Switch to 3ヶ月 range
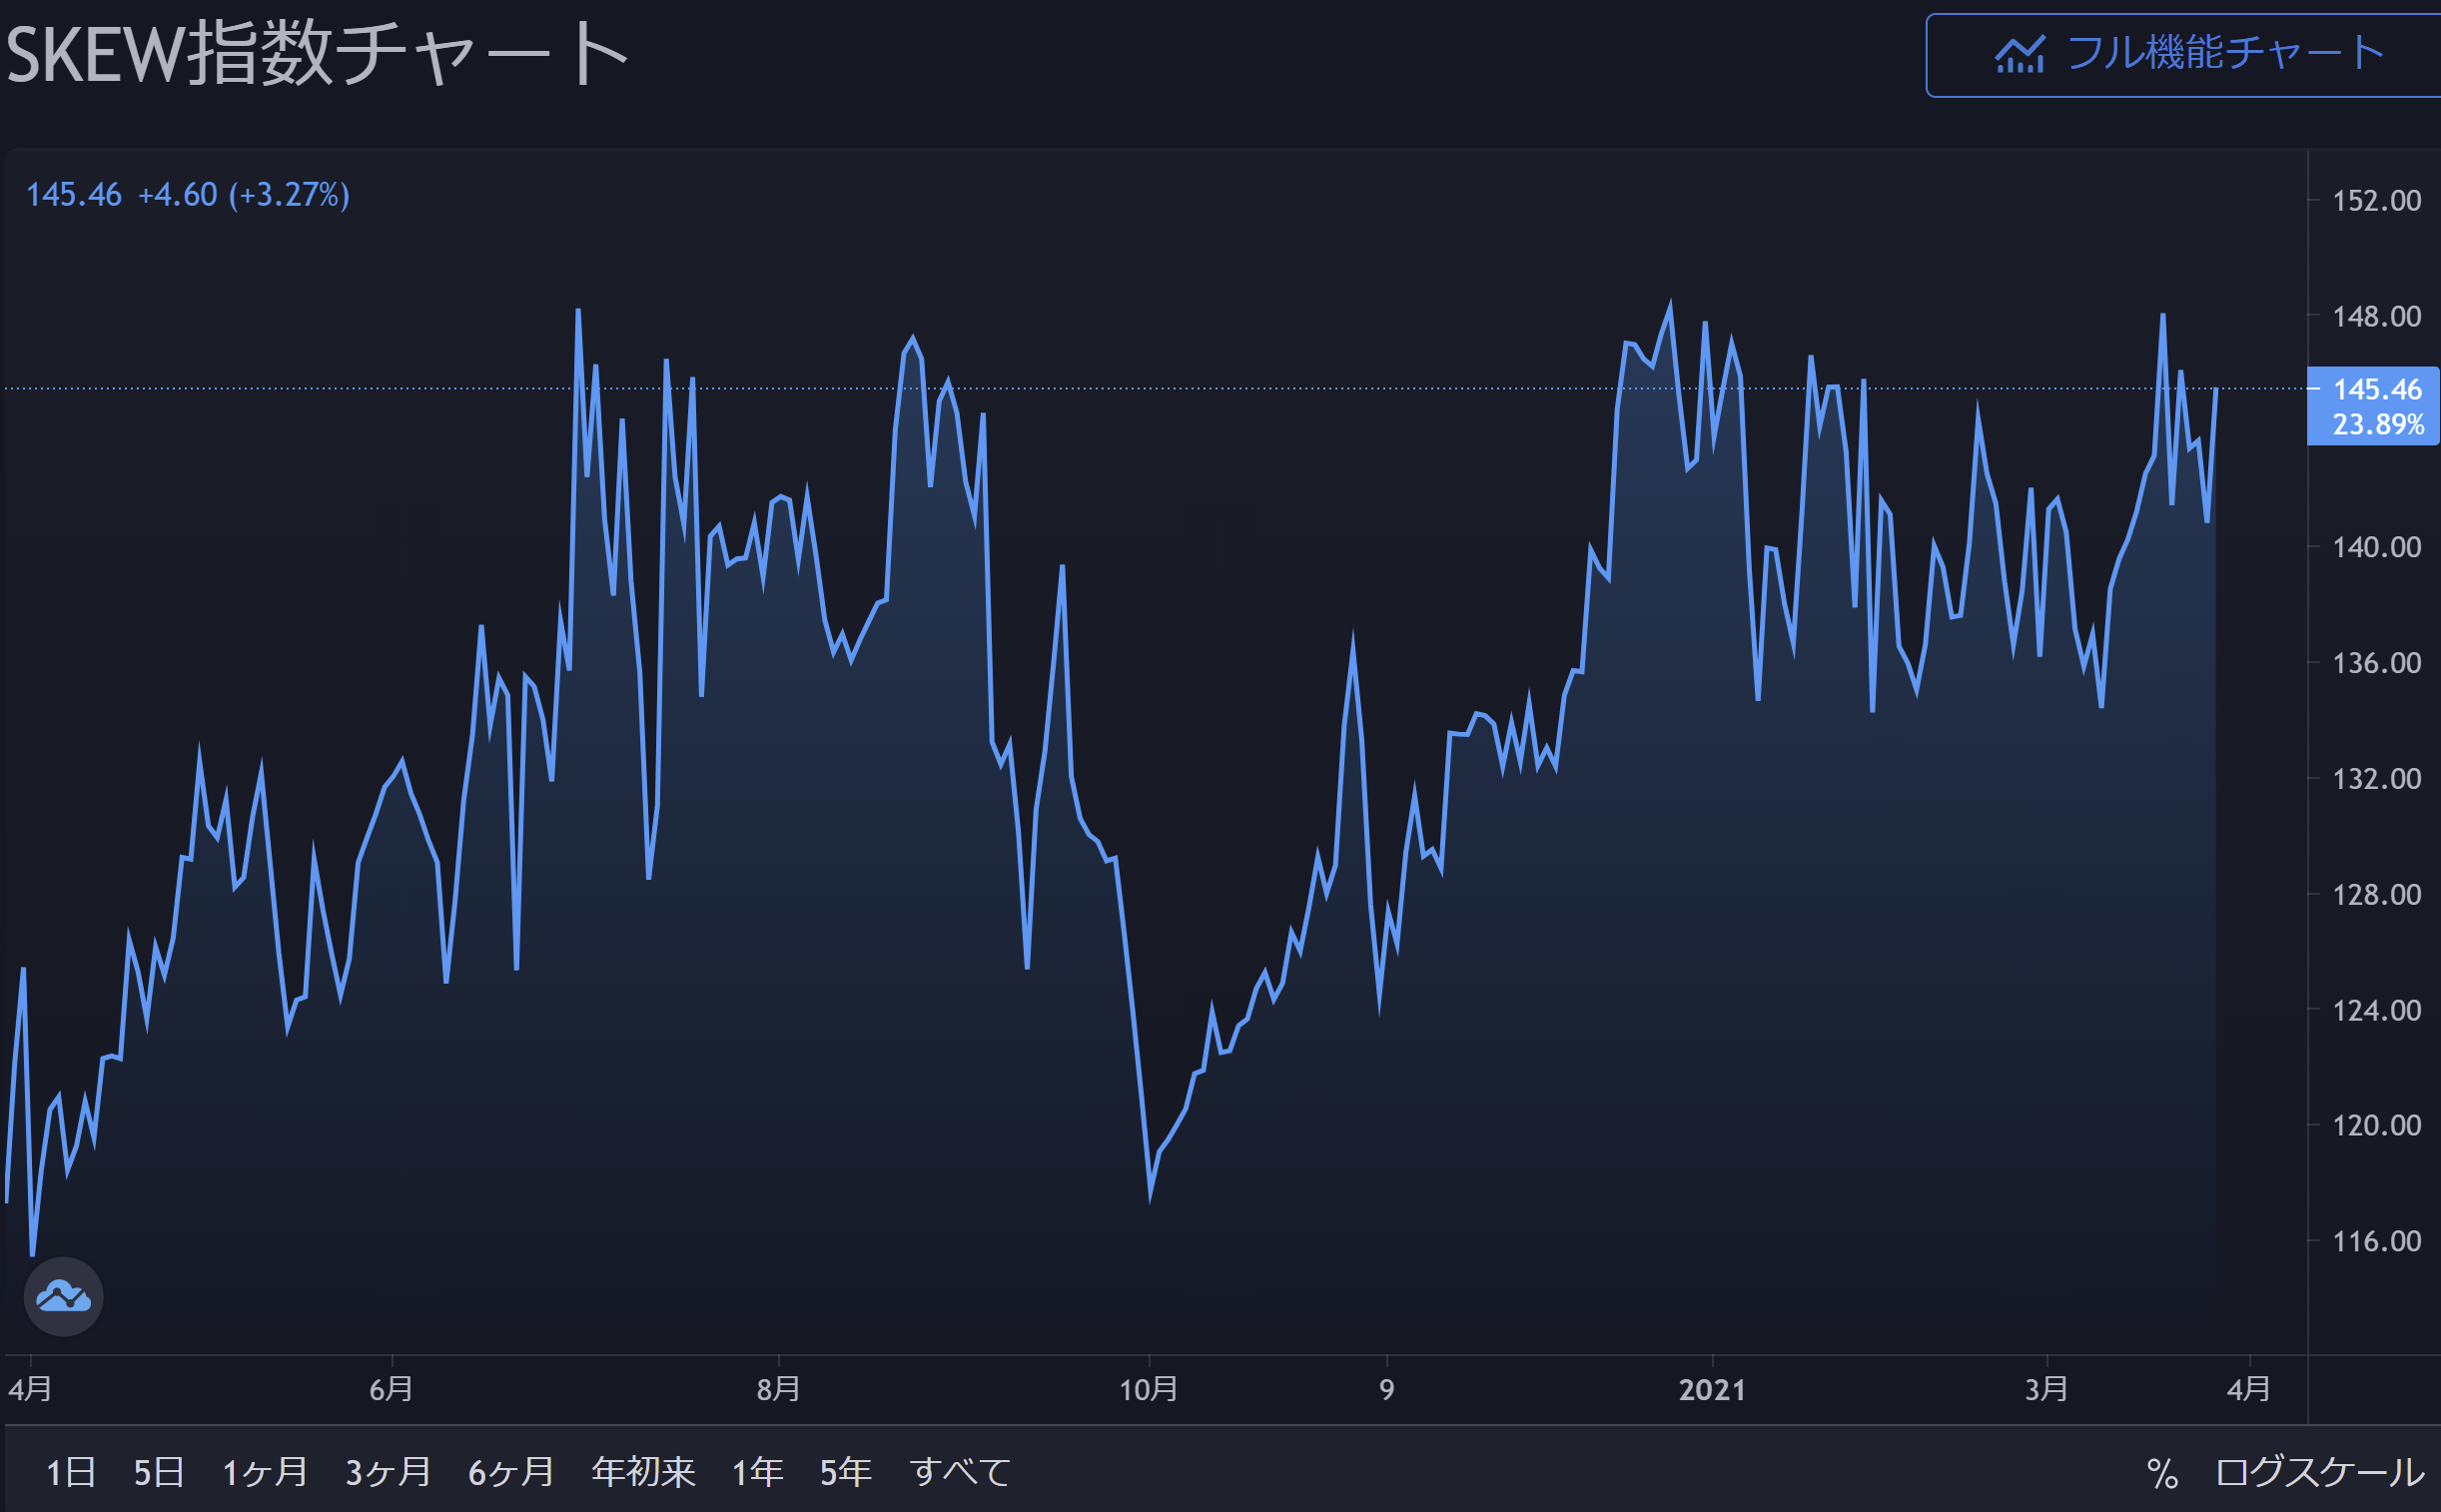Viewport: 2441px width, 1512px height. click(x=388, y=1472)
